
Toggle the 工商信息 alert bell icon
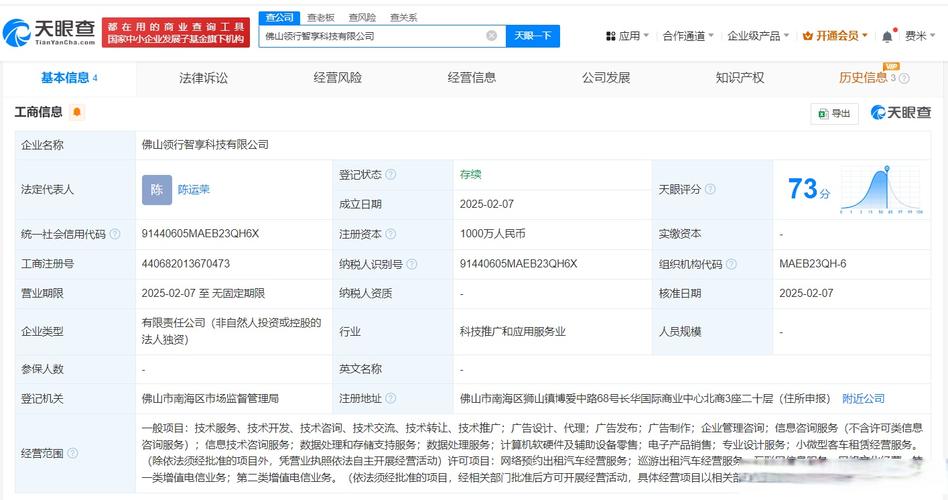[x=77, y=112]
